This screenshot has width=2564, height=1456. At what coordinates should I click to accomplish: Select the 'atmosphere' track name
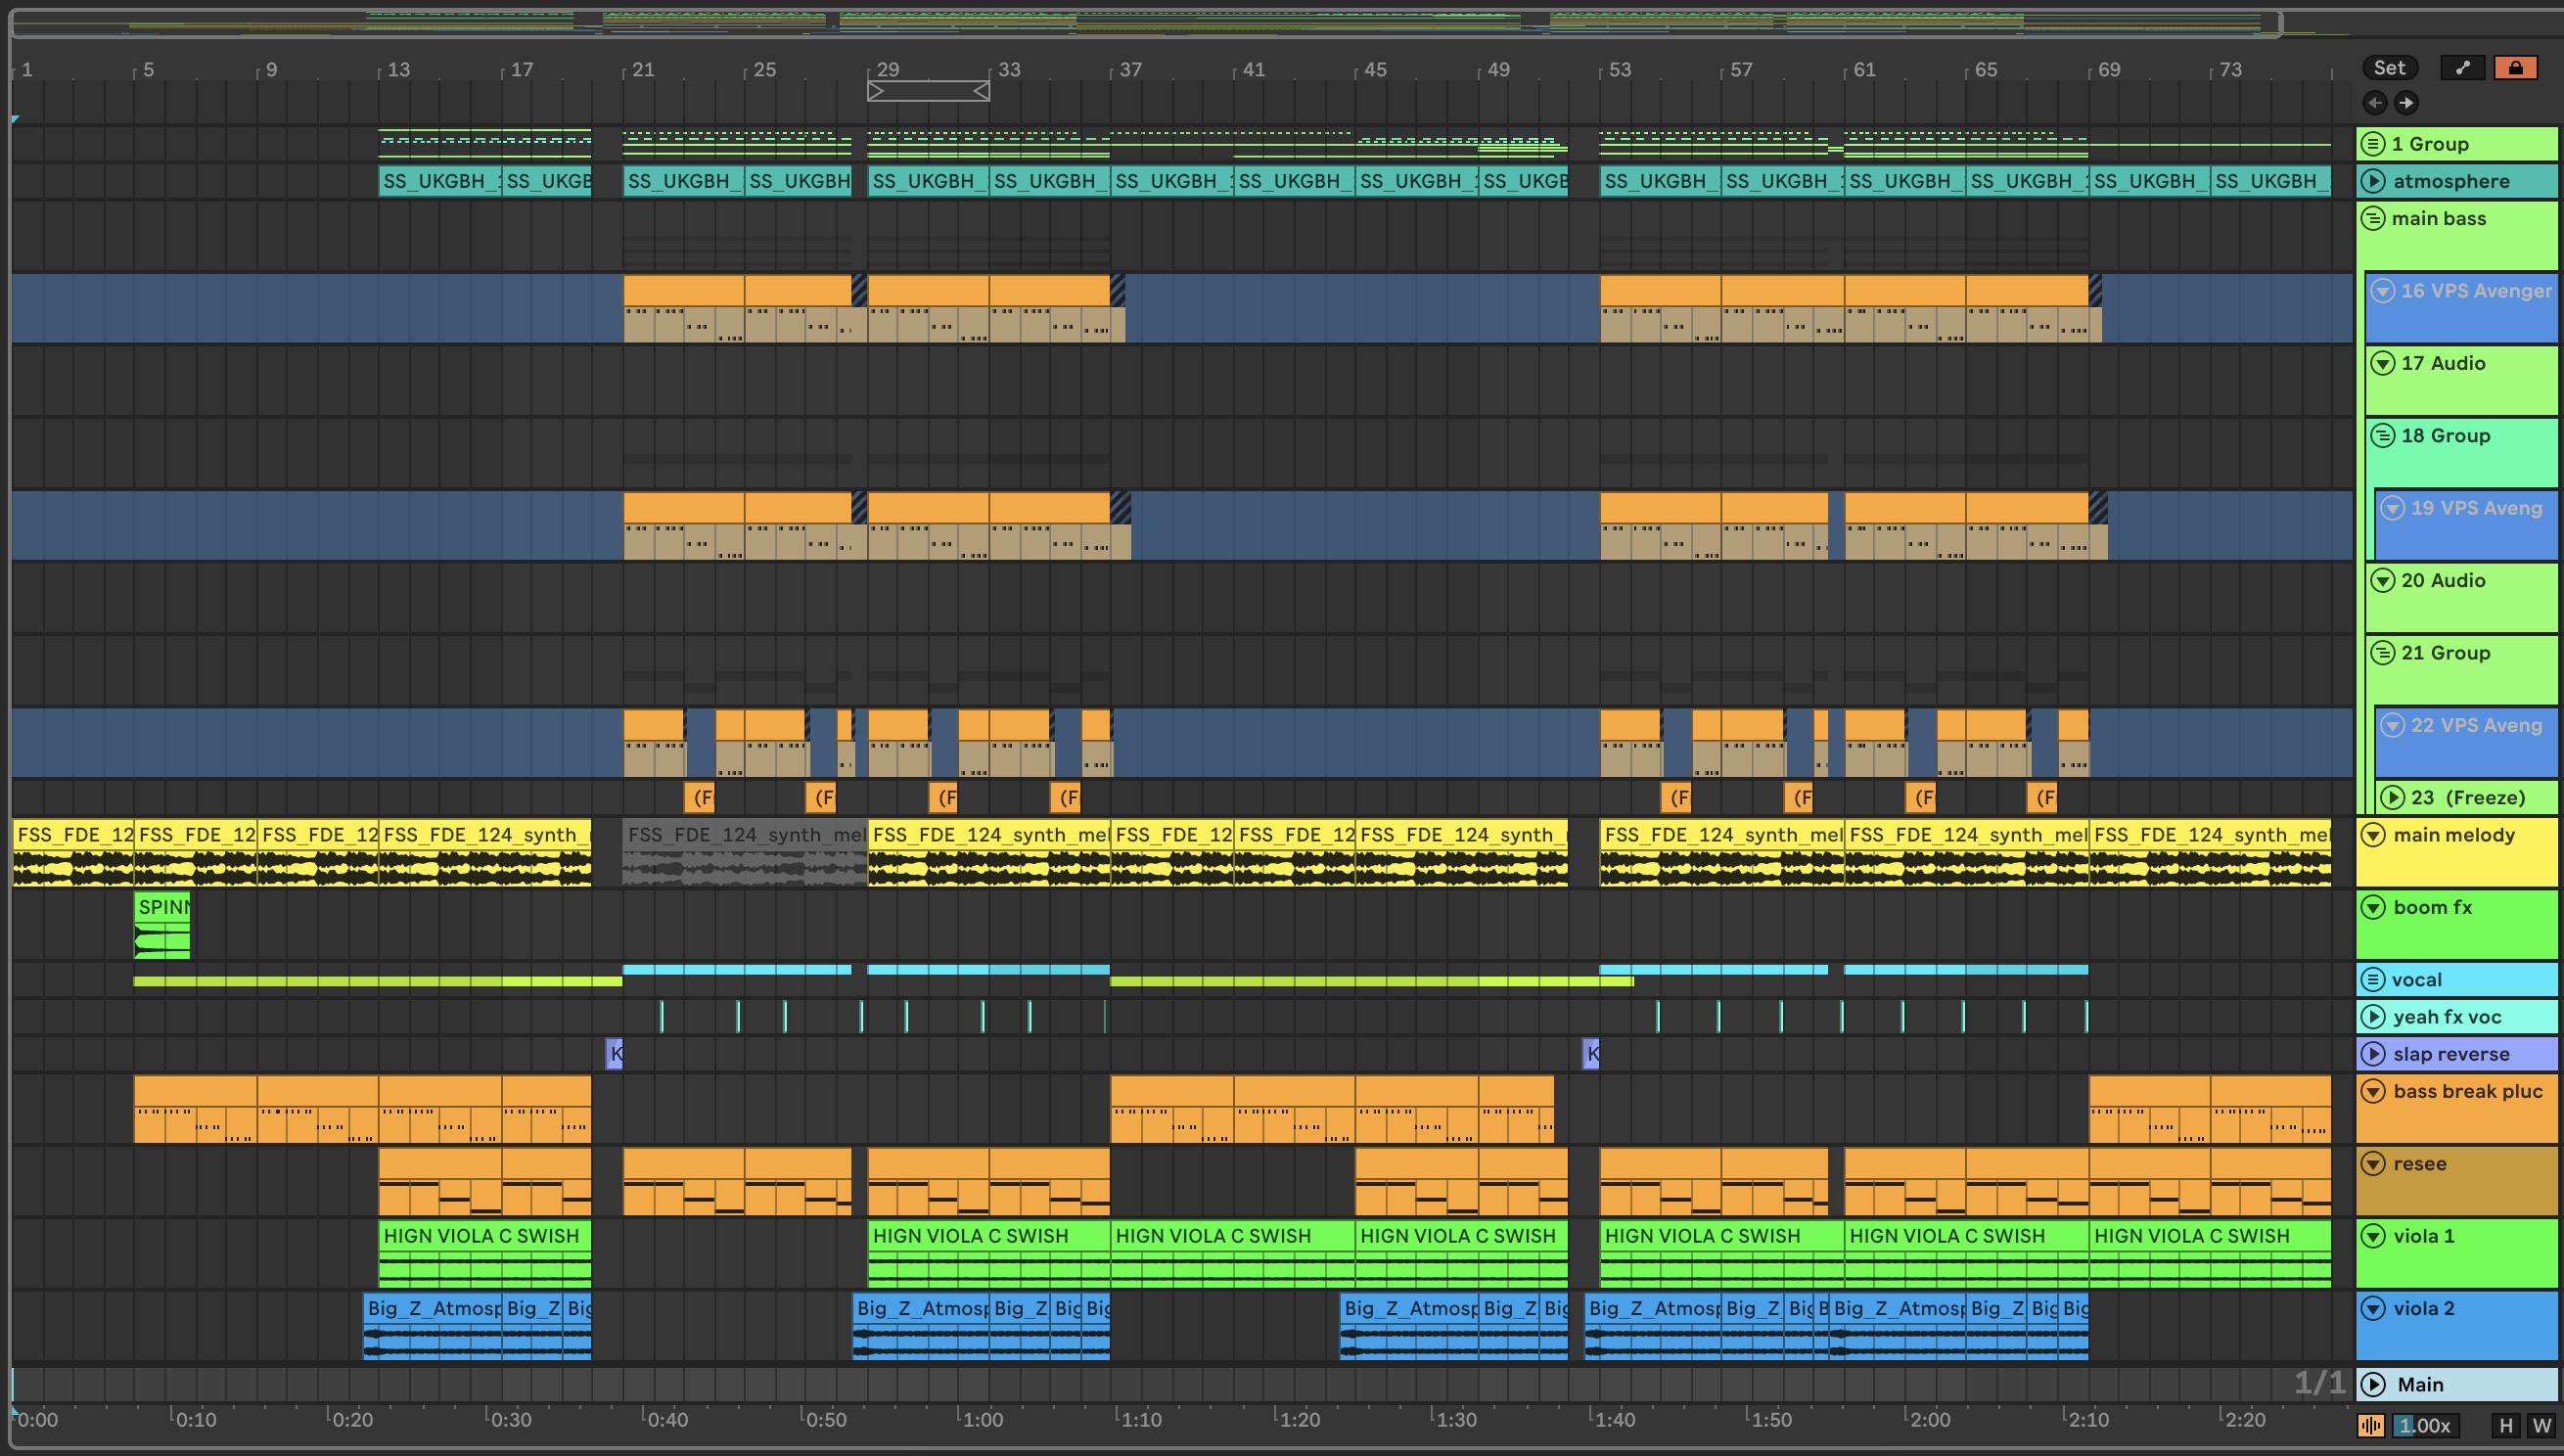2451,181
